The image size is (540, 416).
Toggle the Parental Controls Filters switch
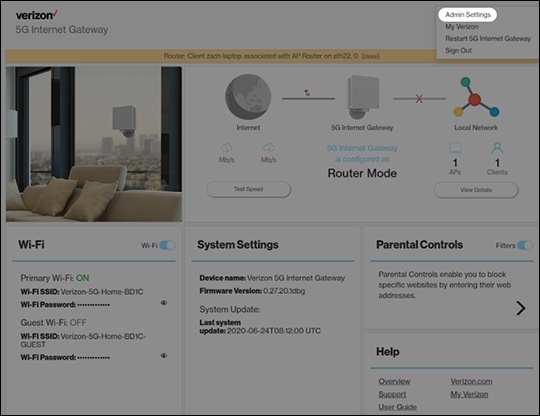[x=525, y=245]
